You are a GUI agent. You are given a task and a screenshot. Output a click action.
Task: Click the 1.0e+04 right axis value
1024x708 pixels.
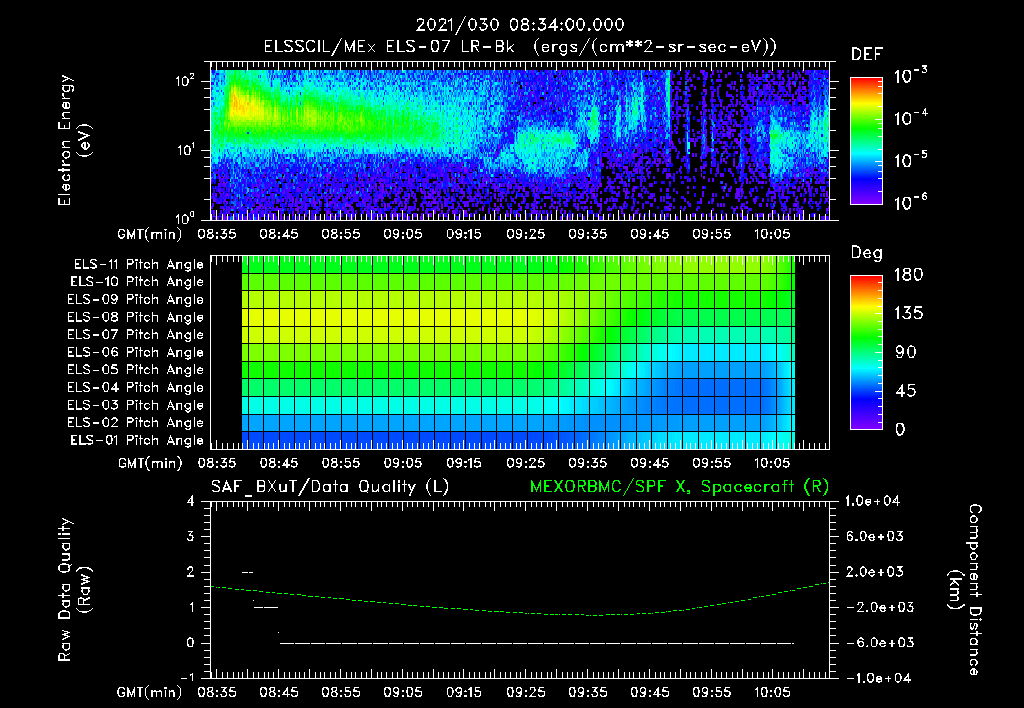872,501
